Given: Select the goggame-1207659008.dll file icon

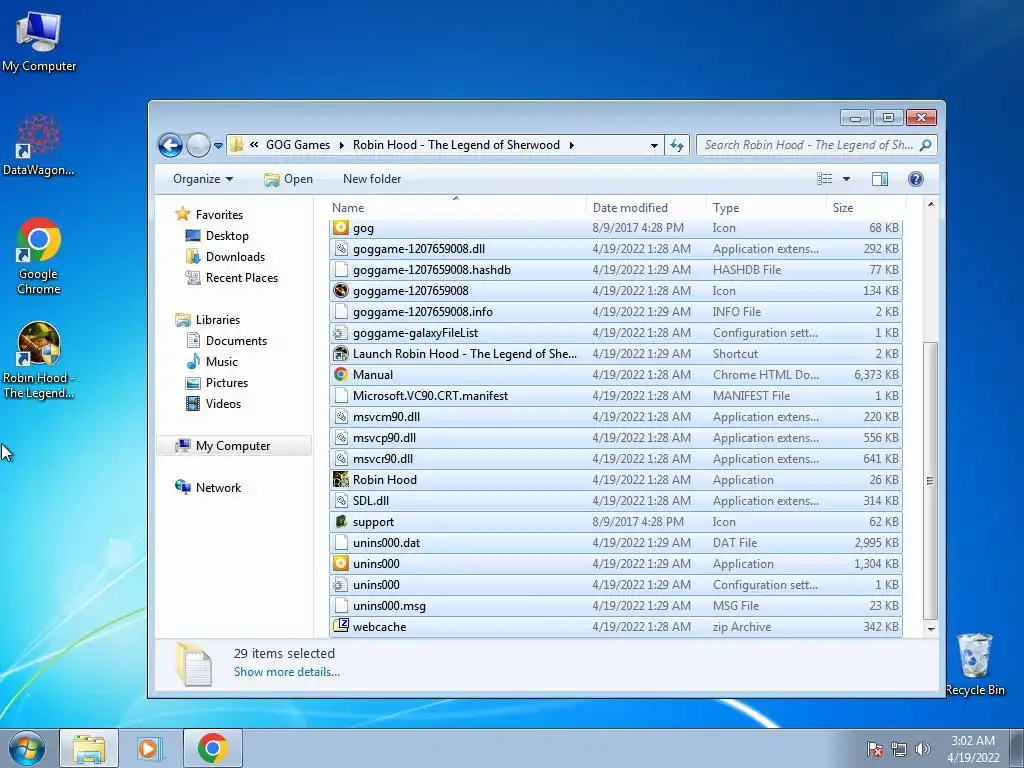Looking at the screenshot, I should [x=340, y=249].
